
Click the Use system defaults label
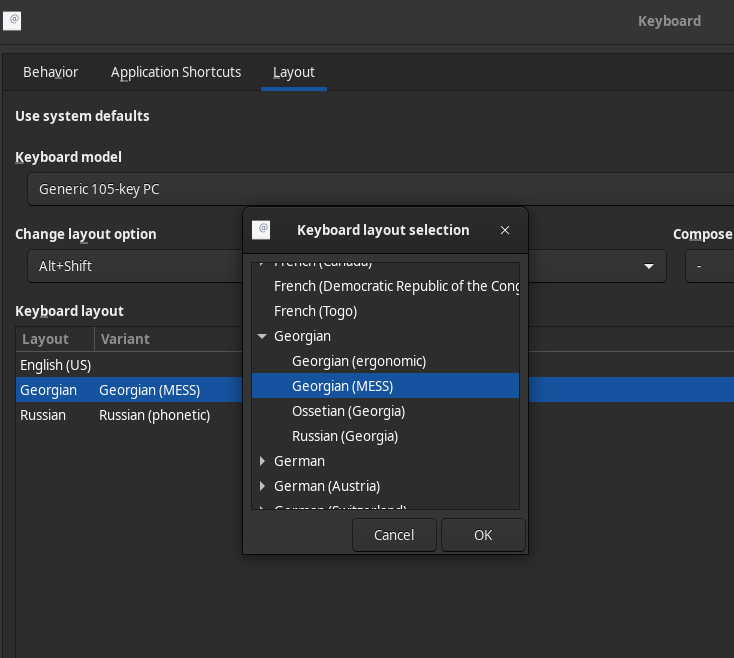point(82,116)
